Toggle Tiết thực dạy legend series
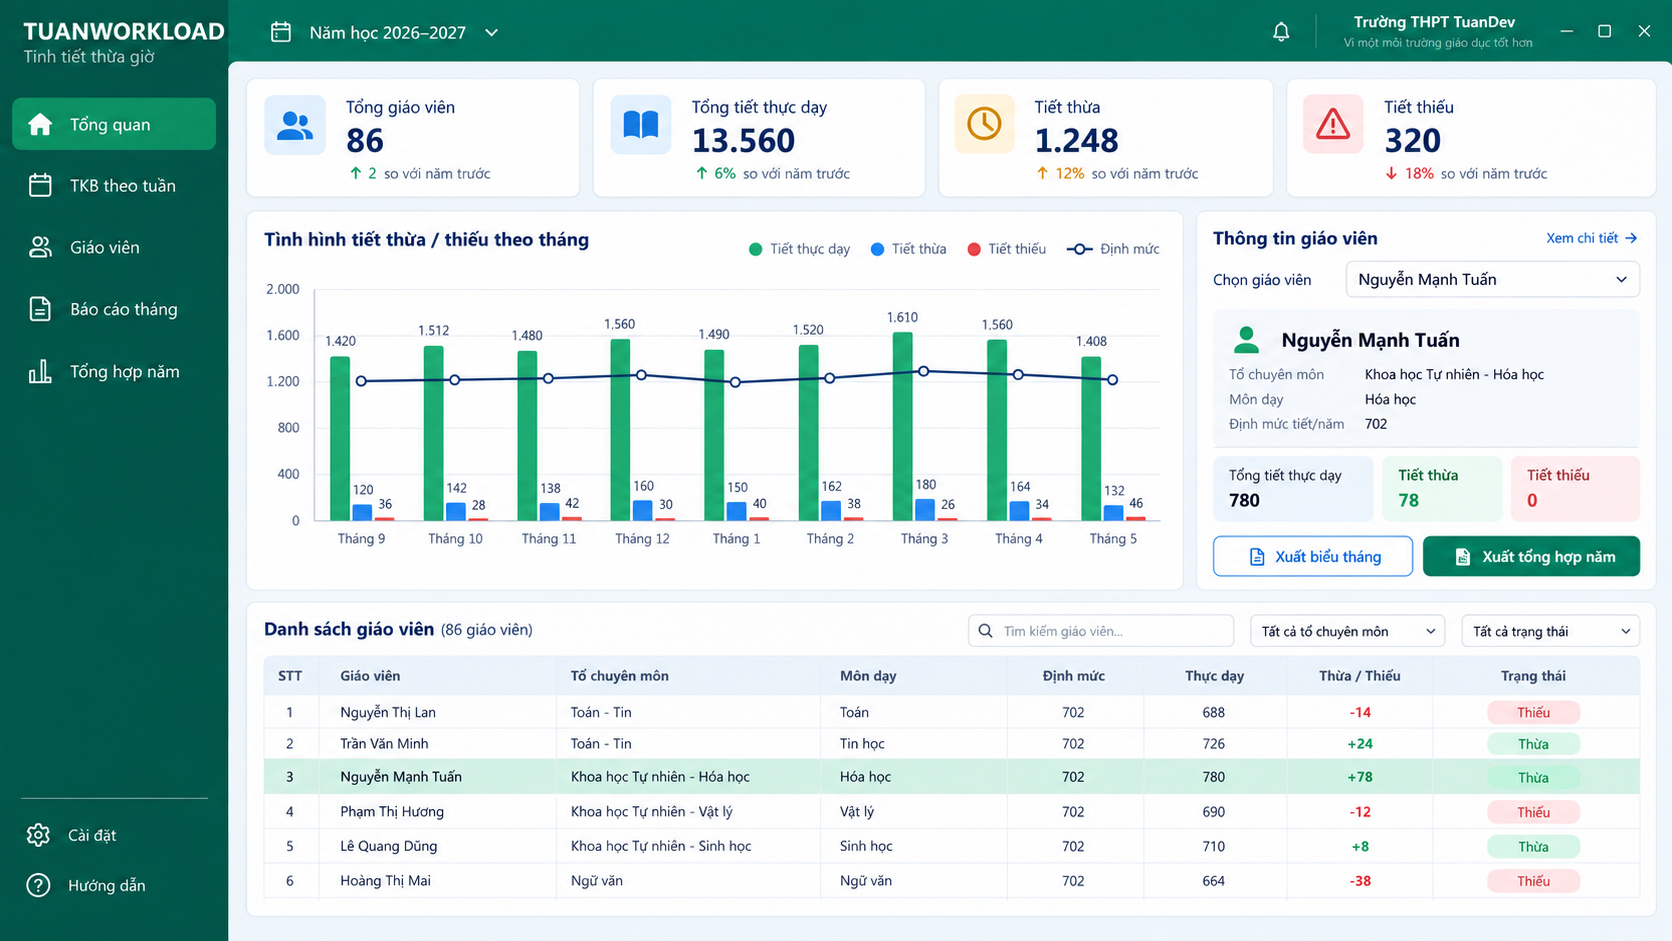 click(799, 249)
